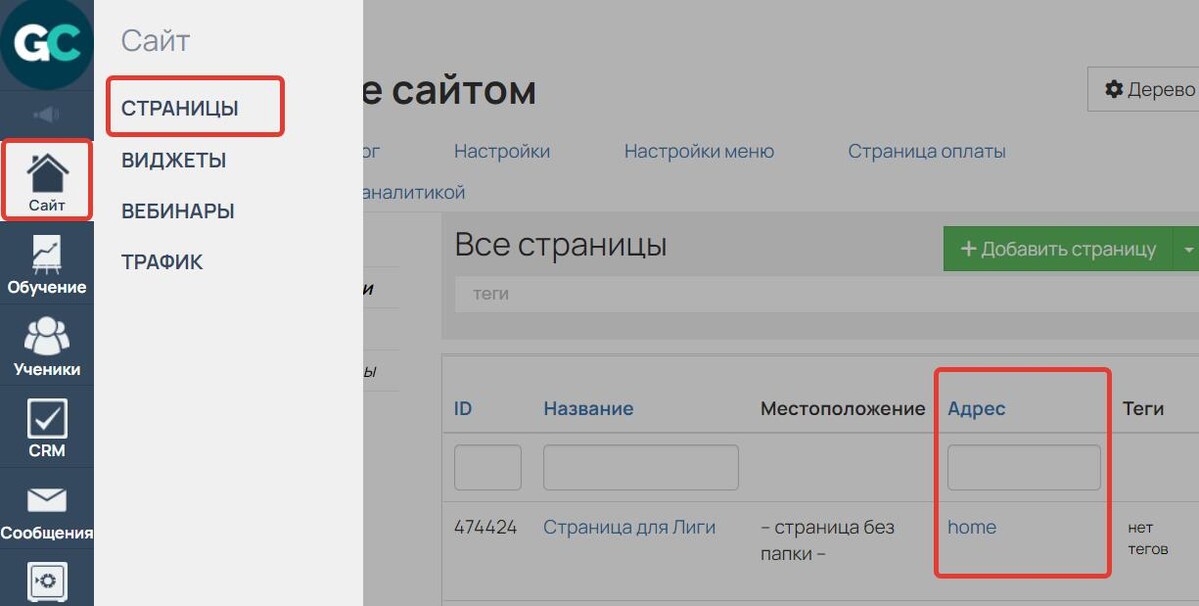The image size is (1199, 606).
Task: Click the ID filter field
Action: point(488,468)
